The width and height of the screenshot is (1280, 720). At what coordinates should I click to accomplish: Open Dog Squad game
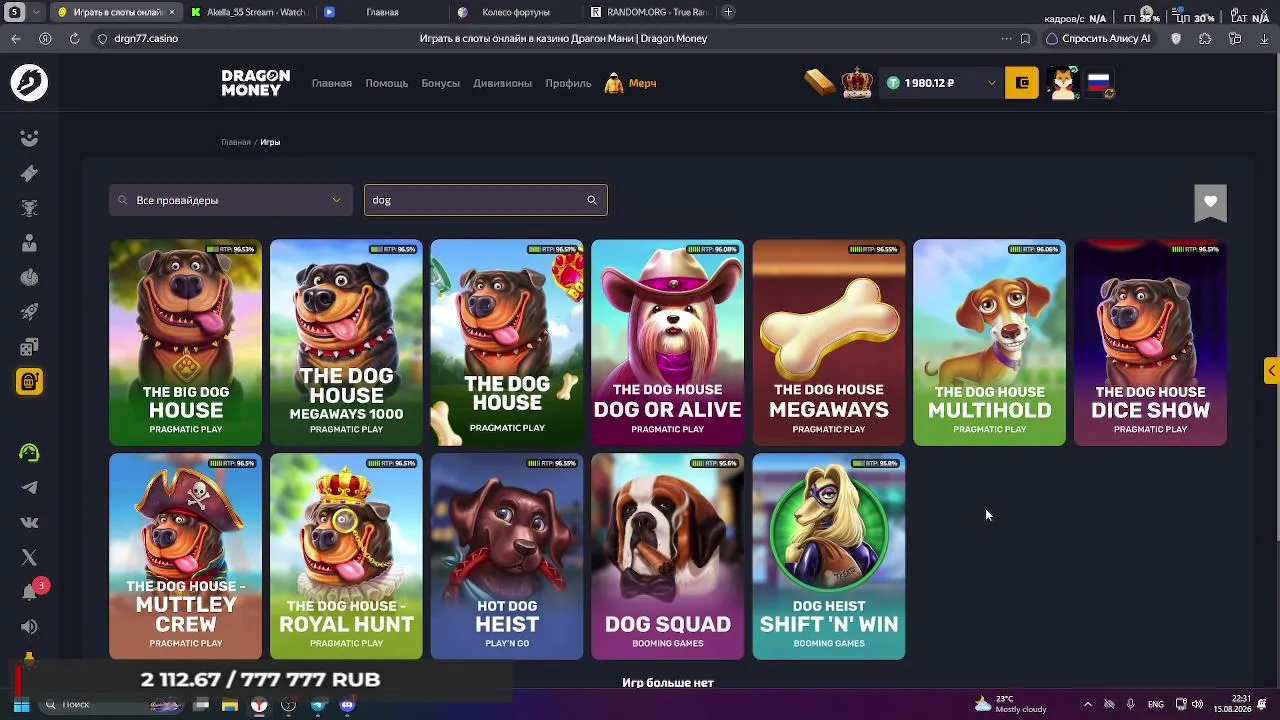click(667, 557)
